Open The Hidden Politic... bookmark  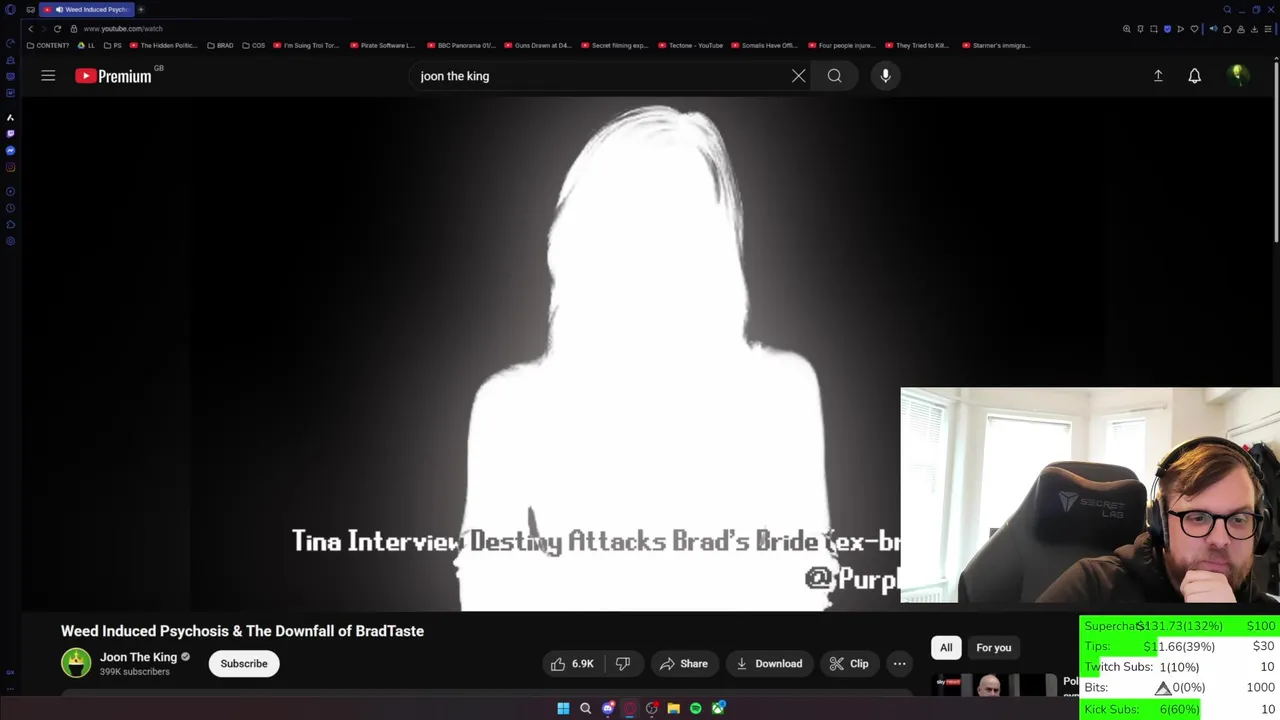pyautogui.click(x=163, y=45)
